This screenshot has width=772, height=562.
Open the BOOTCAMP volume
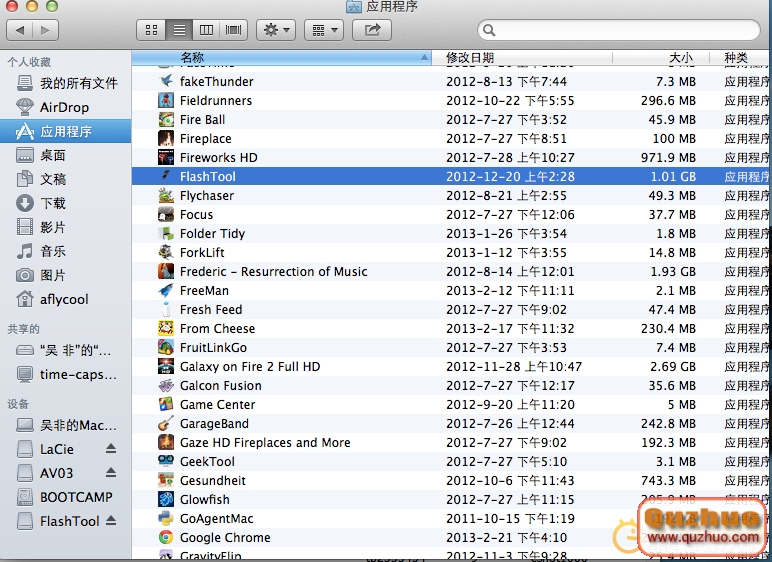coord(66,496)
